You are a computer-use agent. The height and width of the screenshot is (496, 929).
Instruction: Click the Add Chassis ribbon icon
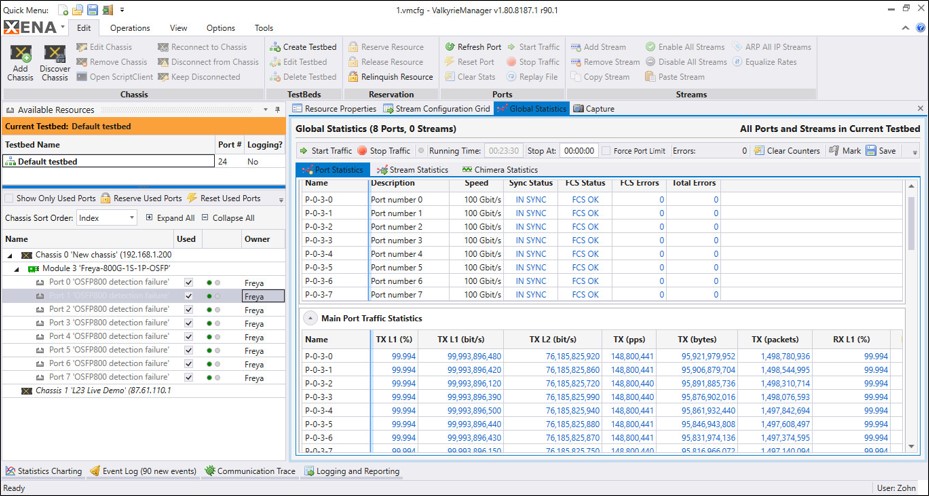tap(21, 63)
